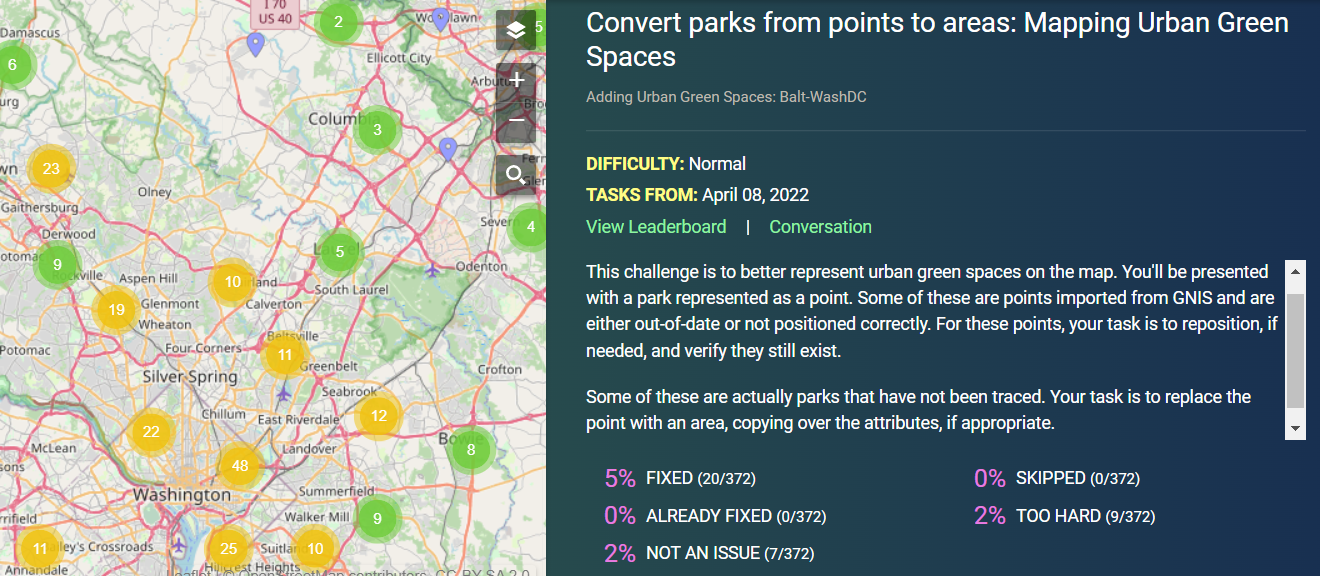1320x576 pixels.
Task: Select the purple task pin east of Columbia
Action: coord(448,149)
